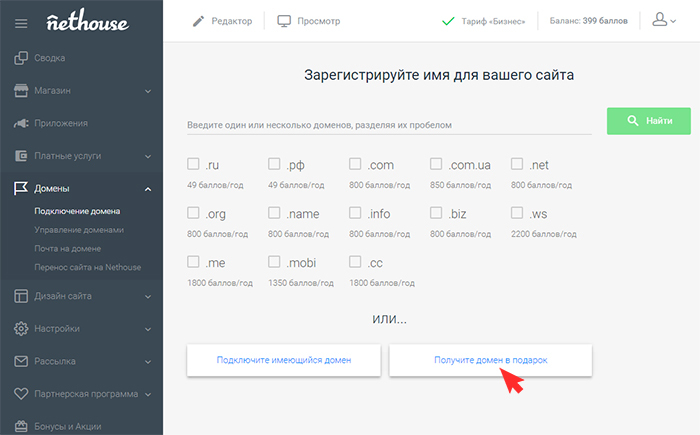Click the hamburger menu icon
The image size is (700, 435).
(21, 22)
